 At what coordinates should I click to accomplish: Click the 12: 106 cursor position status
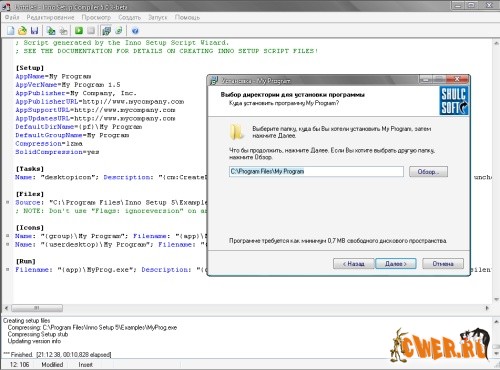(x=19, y=365)
